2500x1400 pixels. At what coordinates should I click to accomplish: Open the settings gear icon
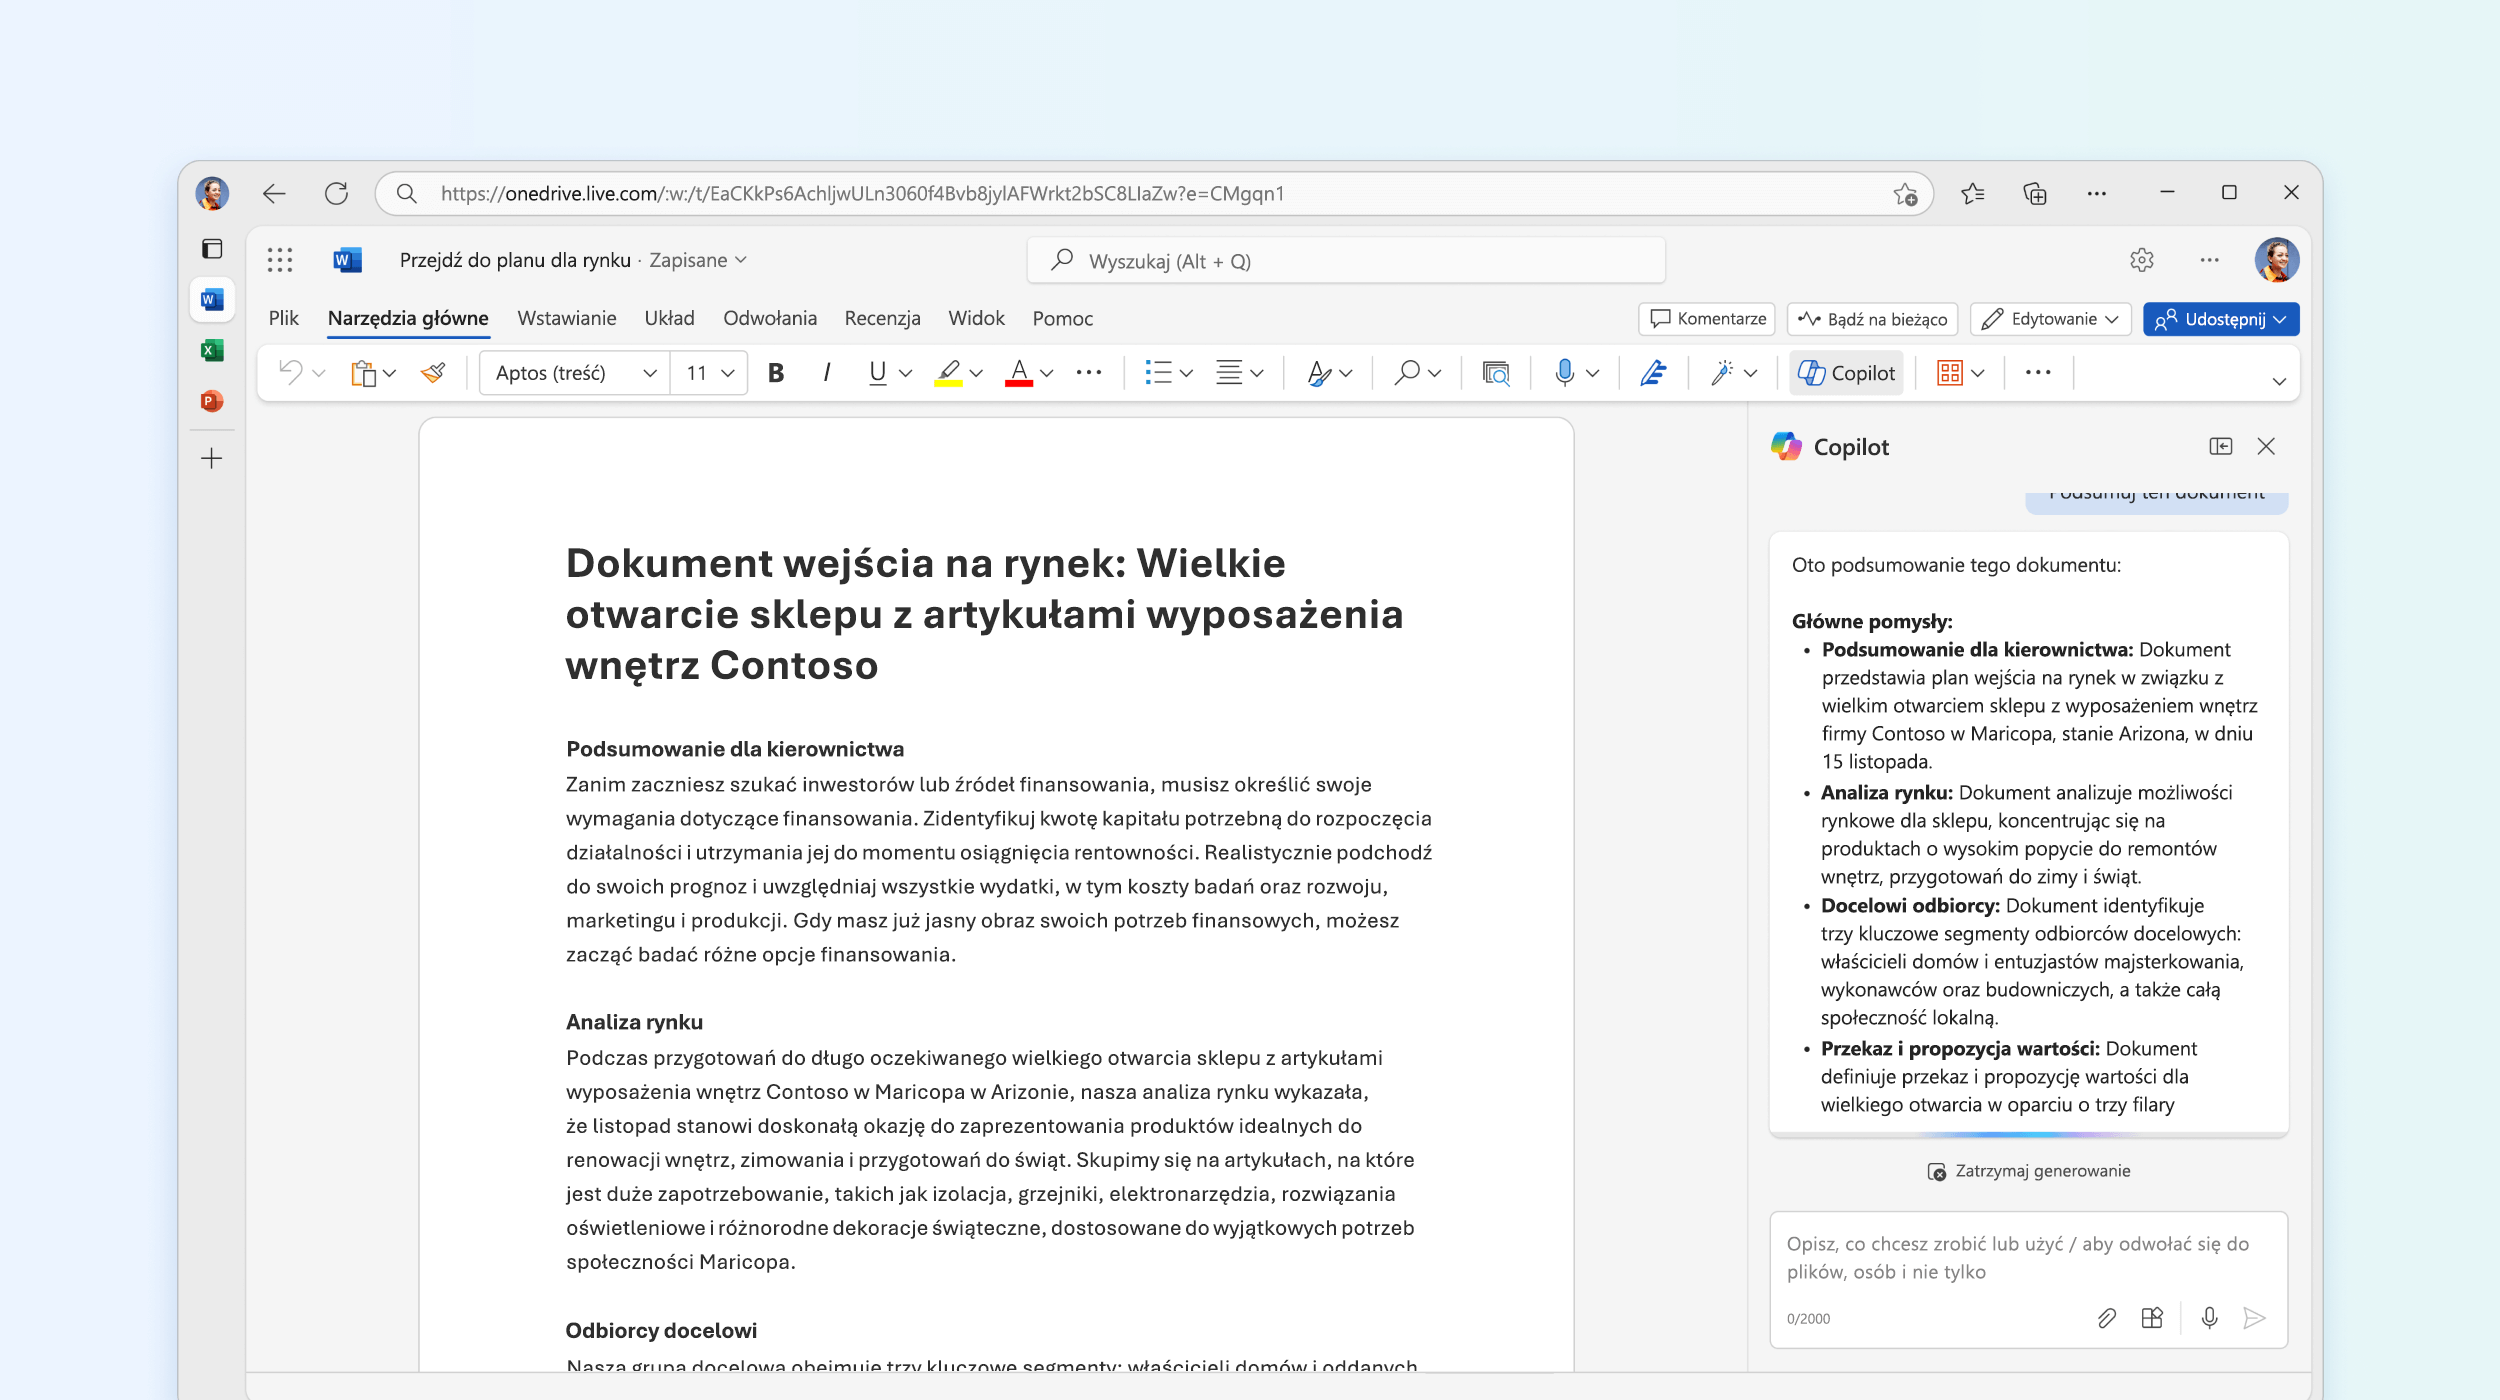pyautogui.click(x=2141, y=260)
